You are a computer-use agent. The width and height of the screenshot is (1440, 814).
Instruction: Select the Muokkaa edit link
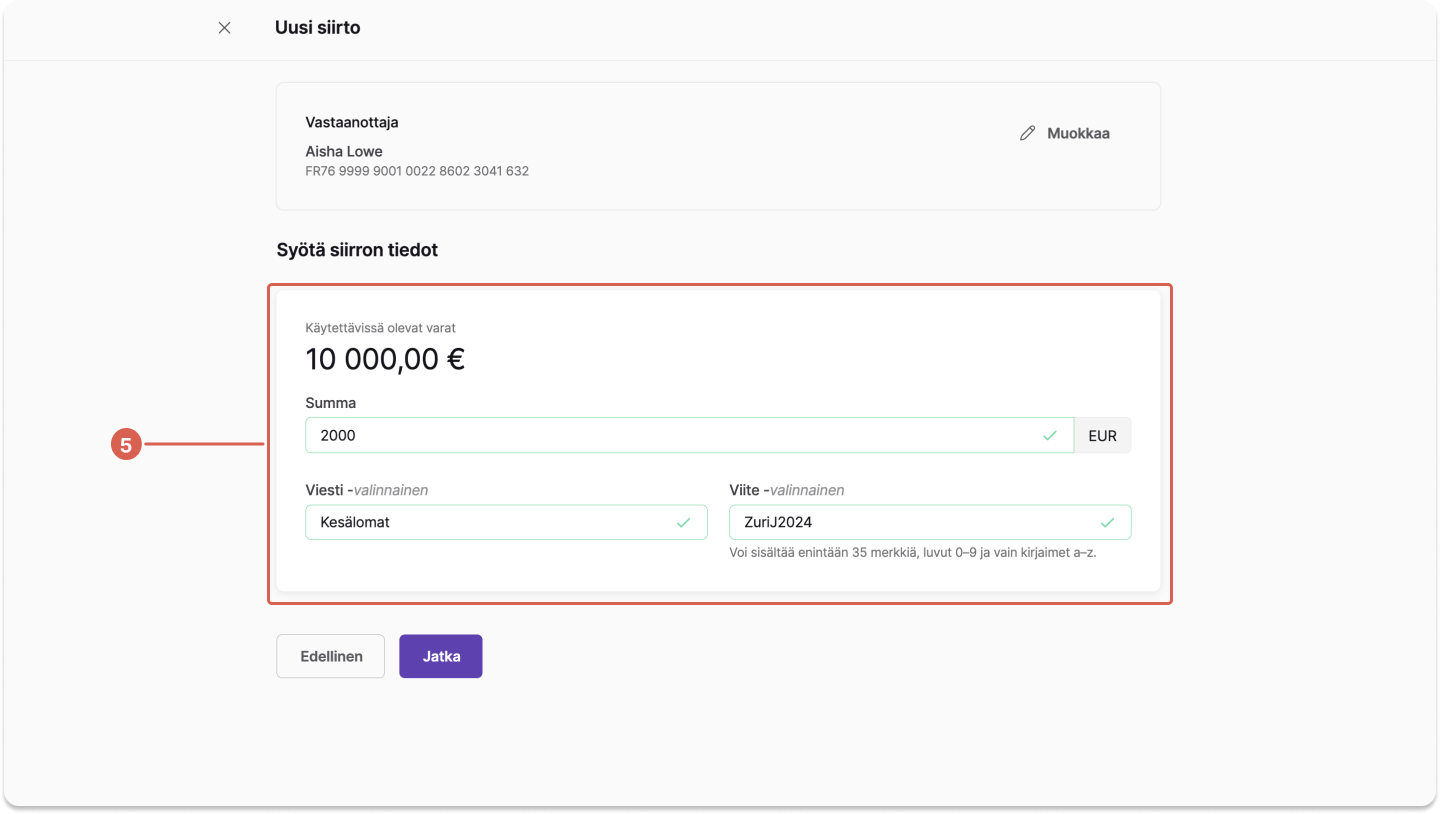pyautogui.click(x=1065, y=133)
